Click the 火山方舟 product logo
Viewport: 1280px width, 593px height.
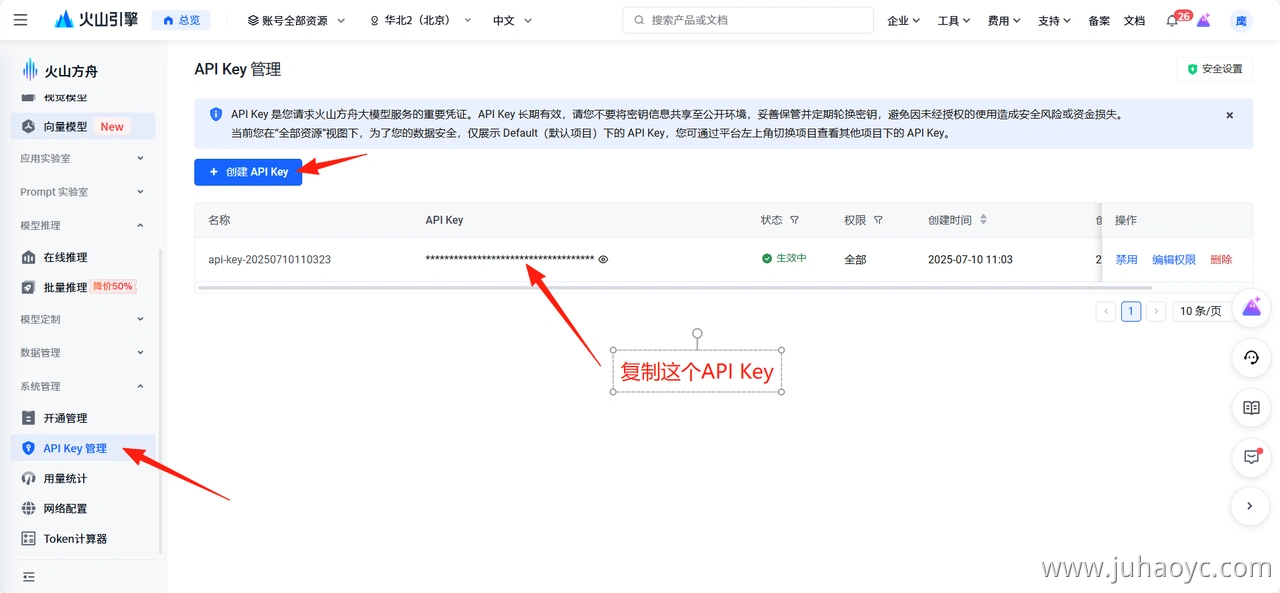[60, 71]
